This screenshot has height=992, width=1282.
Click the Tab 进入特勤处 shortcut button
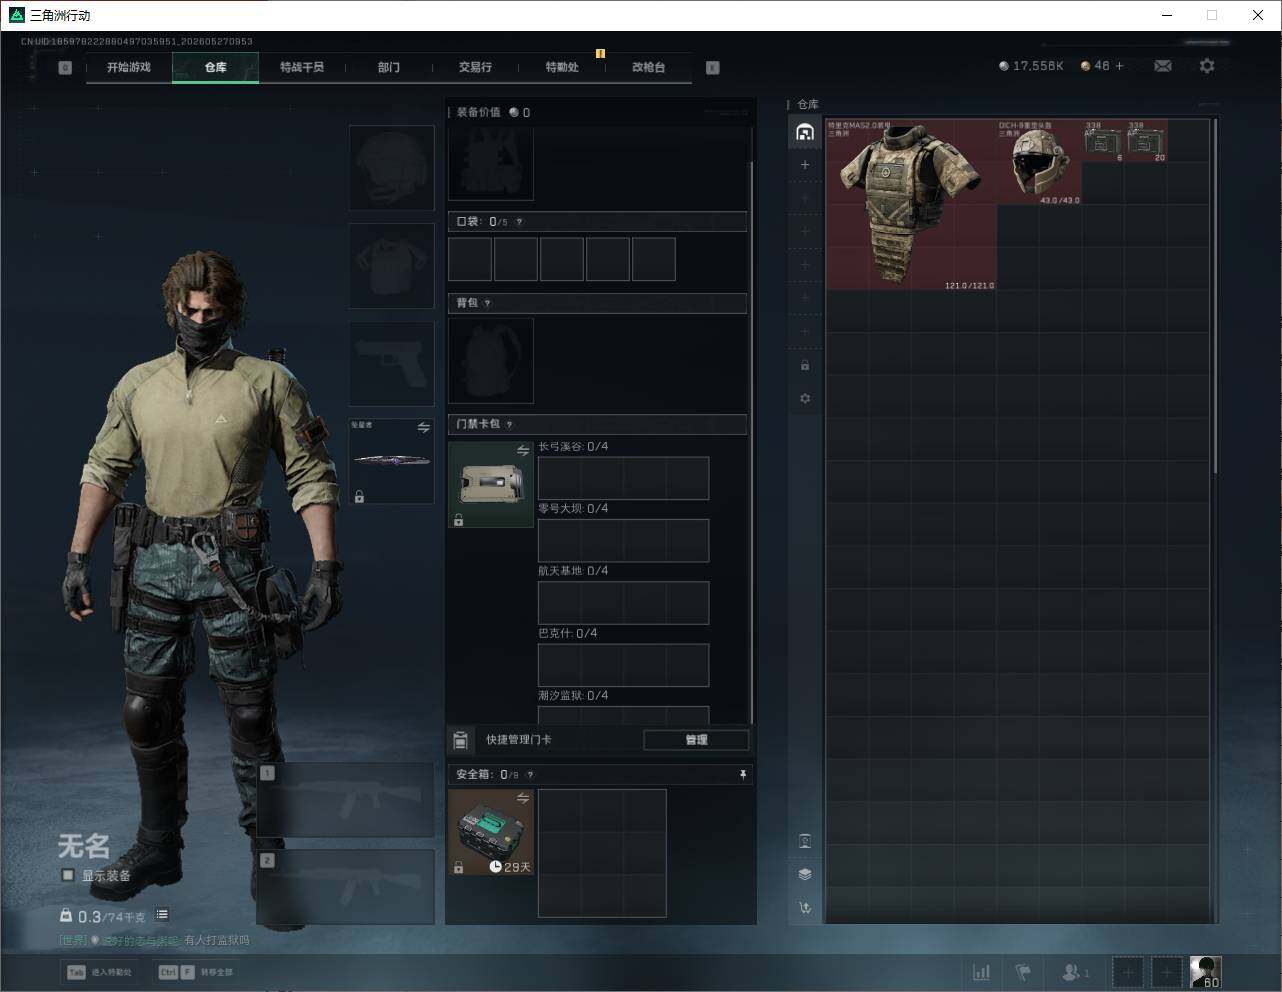[99, 972]
